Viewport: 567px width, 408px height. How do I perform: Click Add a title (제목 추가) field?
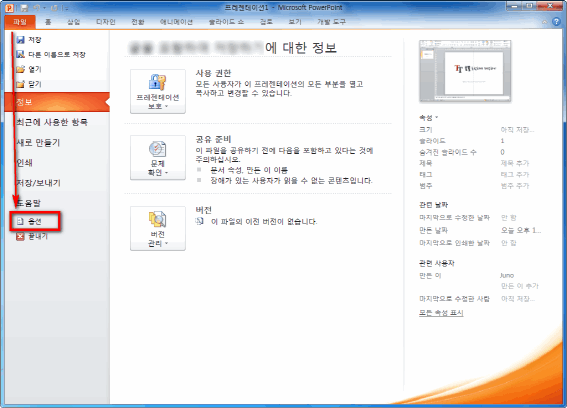pos(515,163)
